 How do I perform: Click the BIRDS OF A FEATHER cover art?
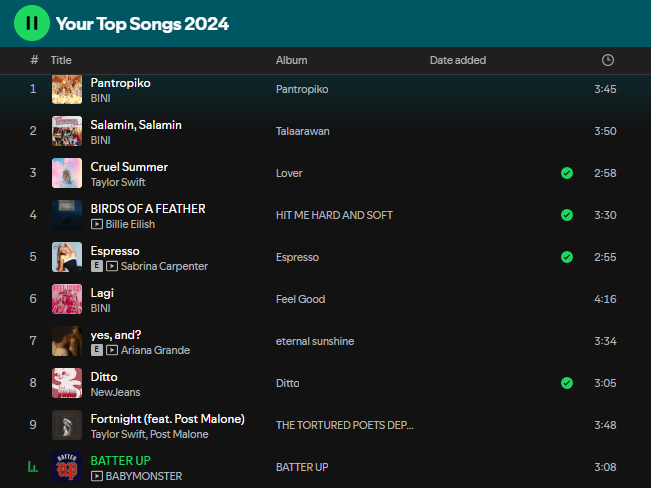(67, 215)
